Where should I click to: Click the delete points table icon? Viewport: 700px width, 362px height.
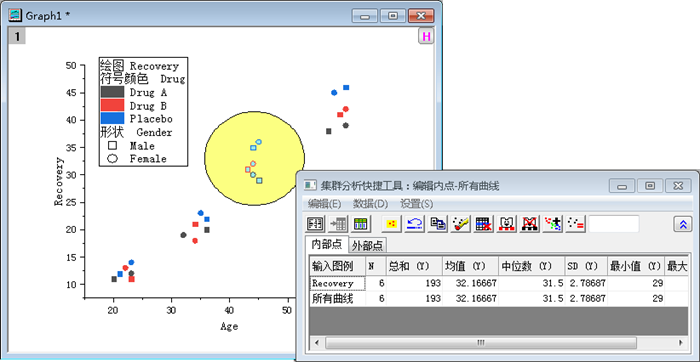click(483, 224)
